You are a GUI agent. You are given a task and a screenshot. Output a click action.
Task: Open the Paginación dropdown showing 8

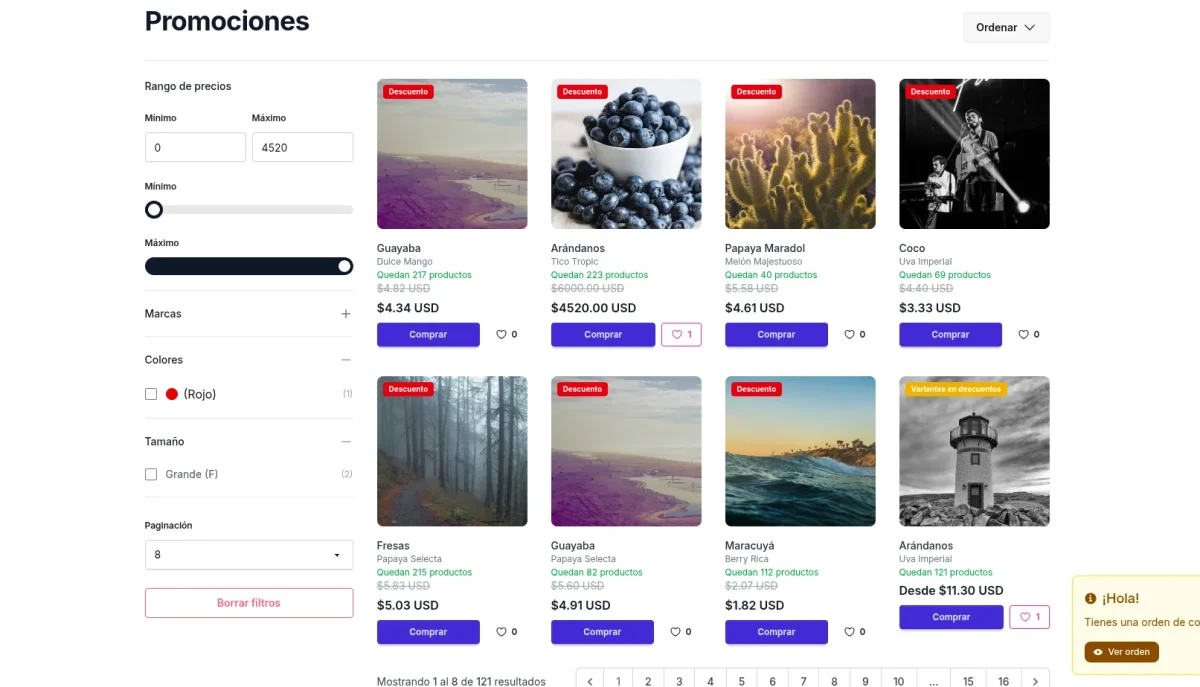coord(249,554)
